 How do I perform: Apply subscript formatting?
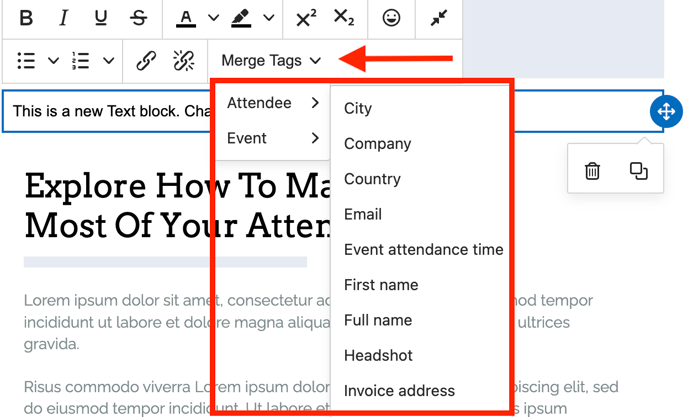point(344,18)
